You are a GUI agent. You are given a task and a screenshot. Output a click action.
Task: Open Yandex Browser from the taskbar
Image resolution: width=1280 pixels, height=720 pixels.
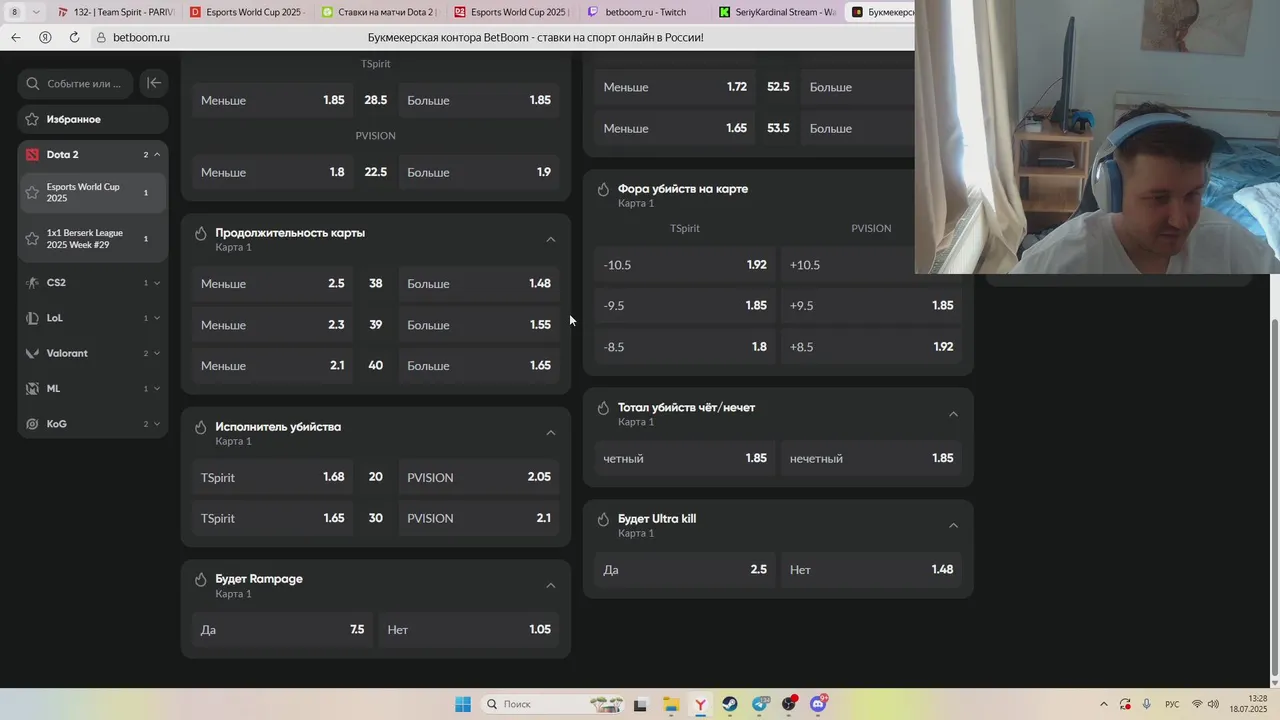(x=700, y=704)
